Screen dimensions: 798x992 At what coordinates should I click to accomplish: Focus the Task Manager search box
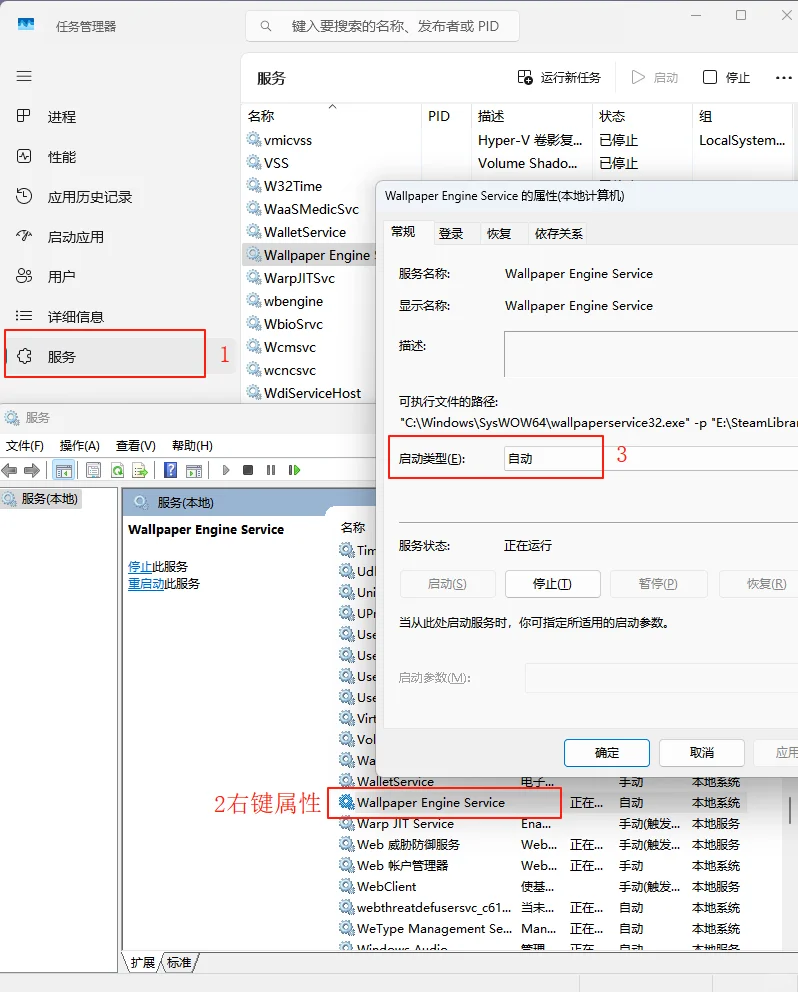(382, 26)
